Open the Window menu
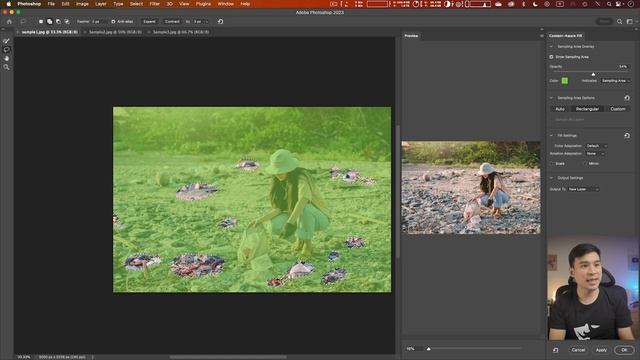Viewport: 640px width, 360px height. click(225, 4)
